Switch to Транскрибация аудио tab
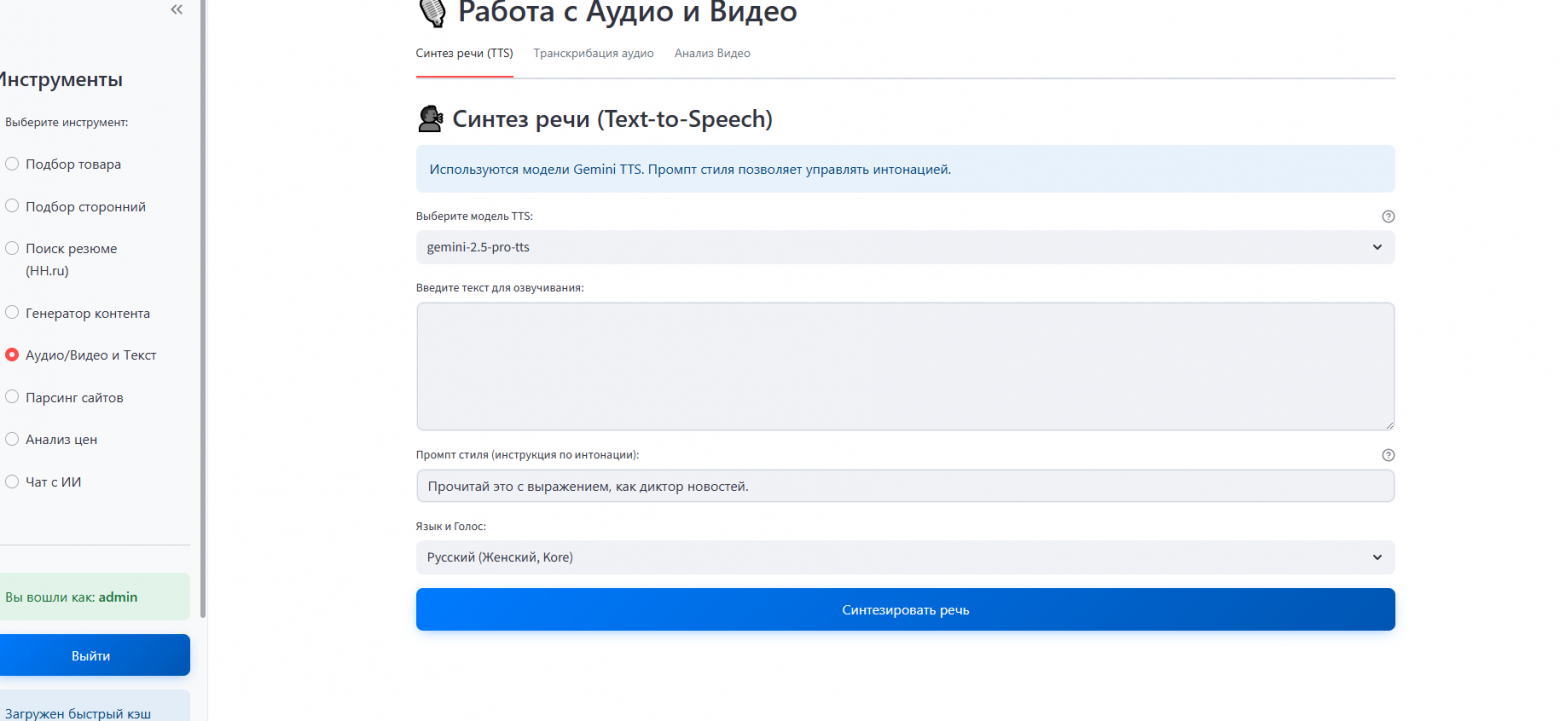The height and width of the screenshot is (721, 1560). pos(593,53)
